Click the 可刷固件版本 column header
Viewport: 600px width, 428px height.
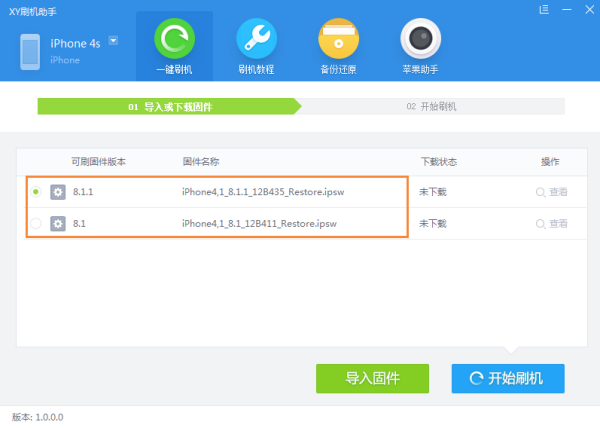[98, 162]
